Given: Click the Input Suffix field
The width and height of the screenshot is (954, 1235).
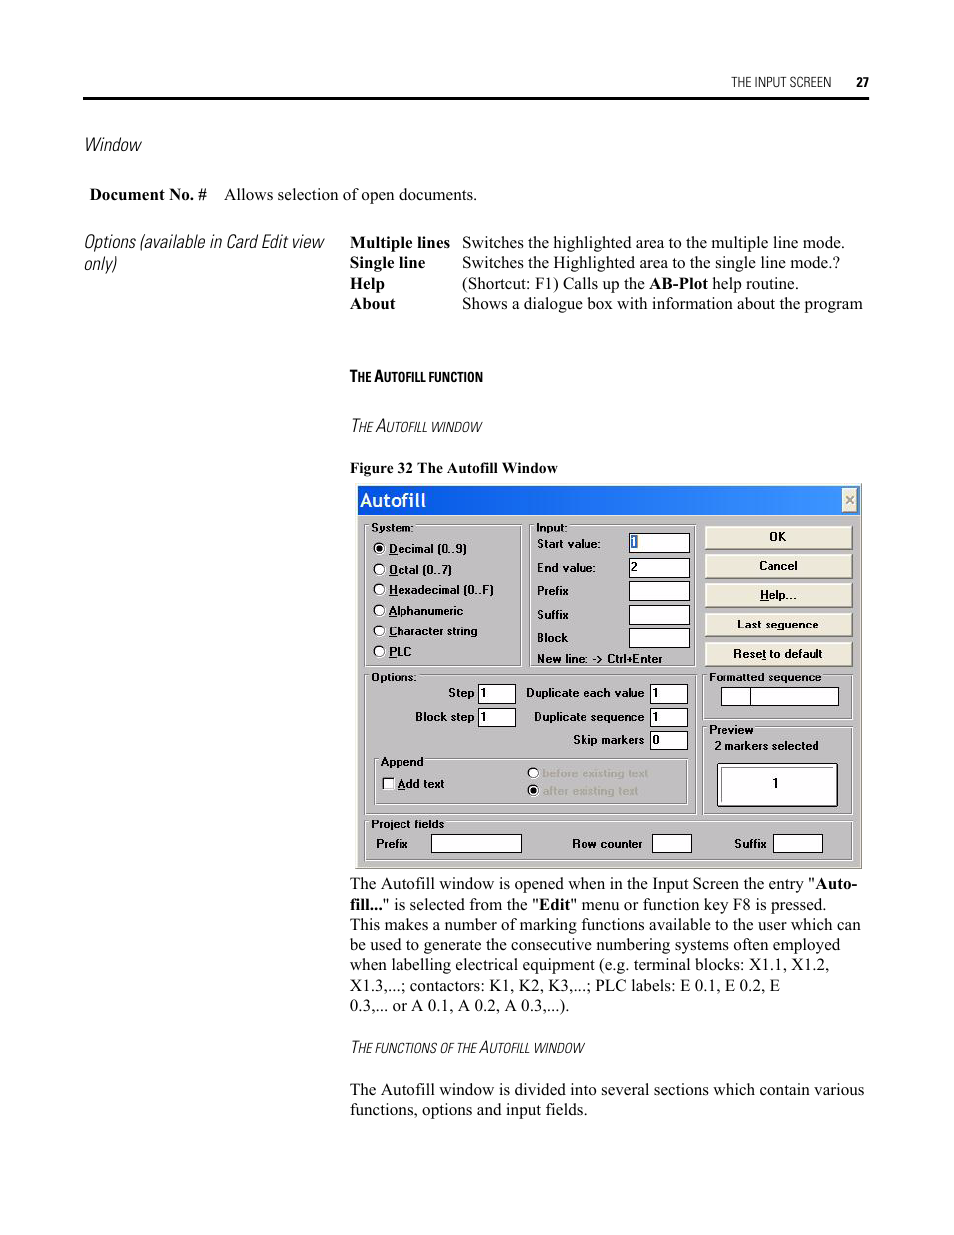Looking at the screenshot, I should click(x=659, y=615).
